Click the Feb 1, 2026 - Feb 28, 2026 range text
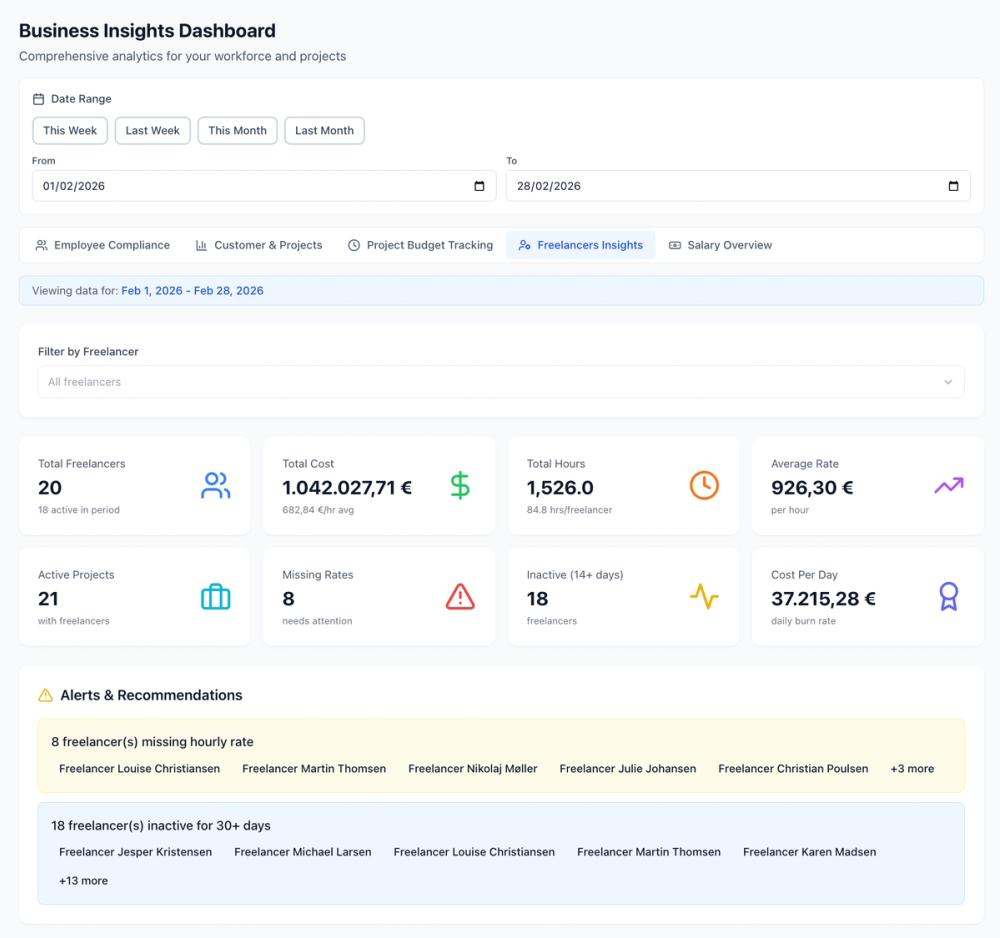1000x938 pixels. coord(192,291)
